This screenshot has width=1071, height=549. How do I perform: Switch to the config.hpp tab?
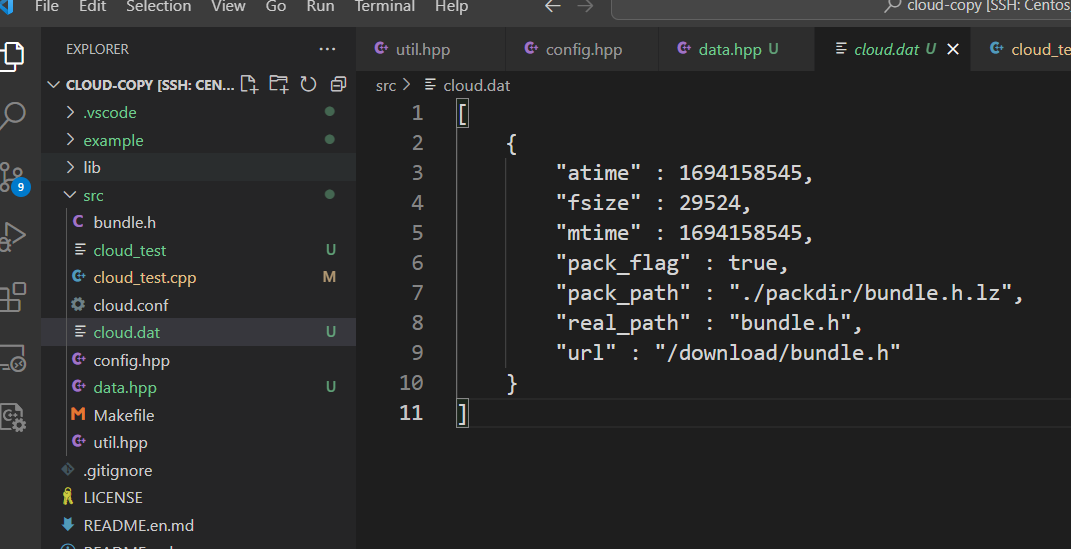coord(582,49)
